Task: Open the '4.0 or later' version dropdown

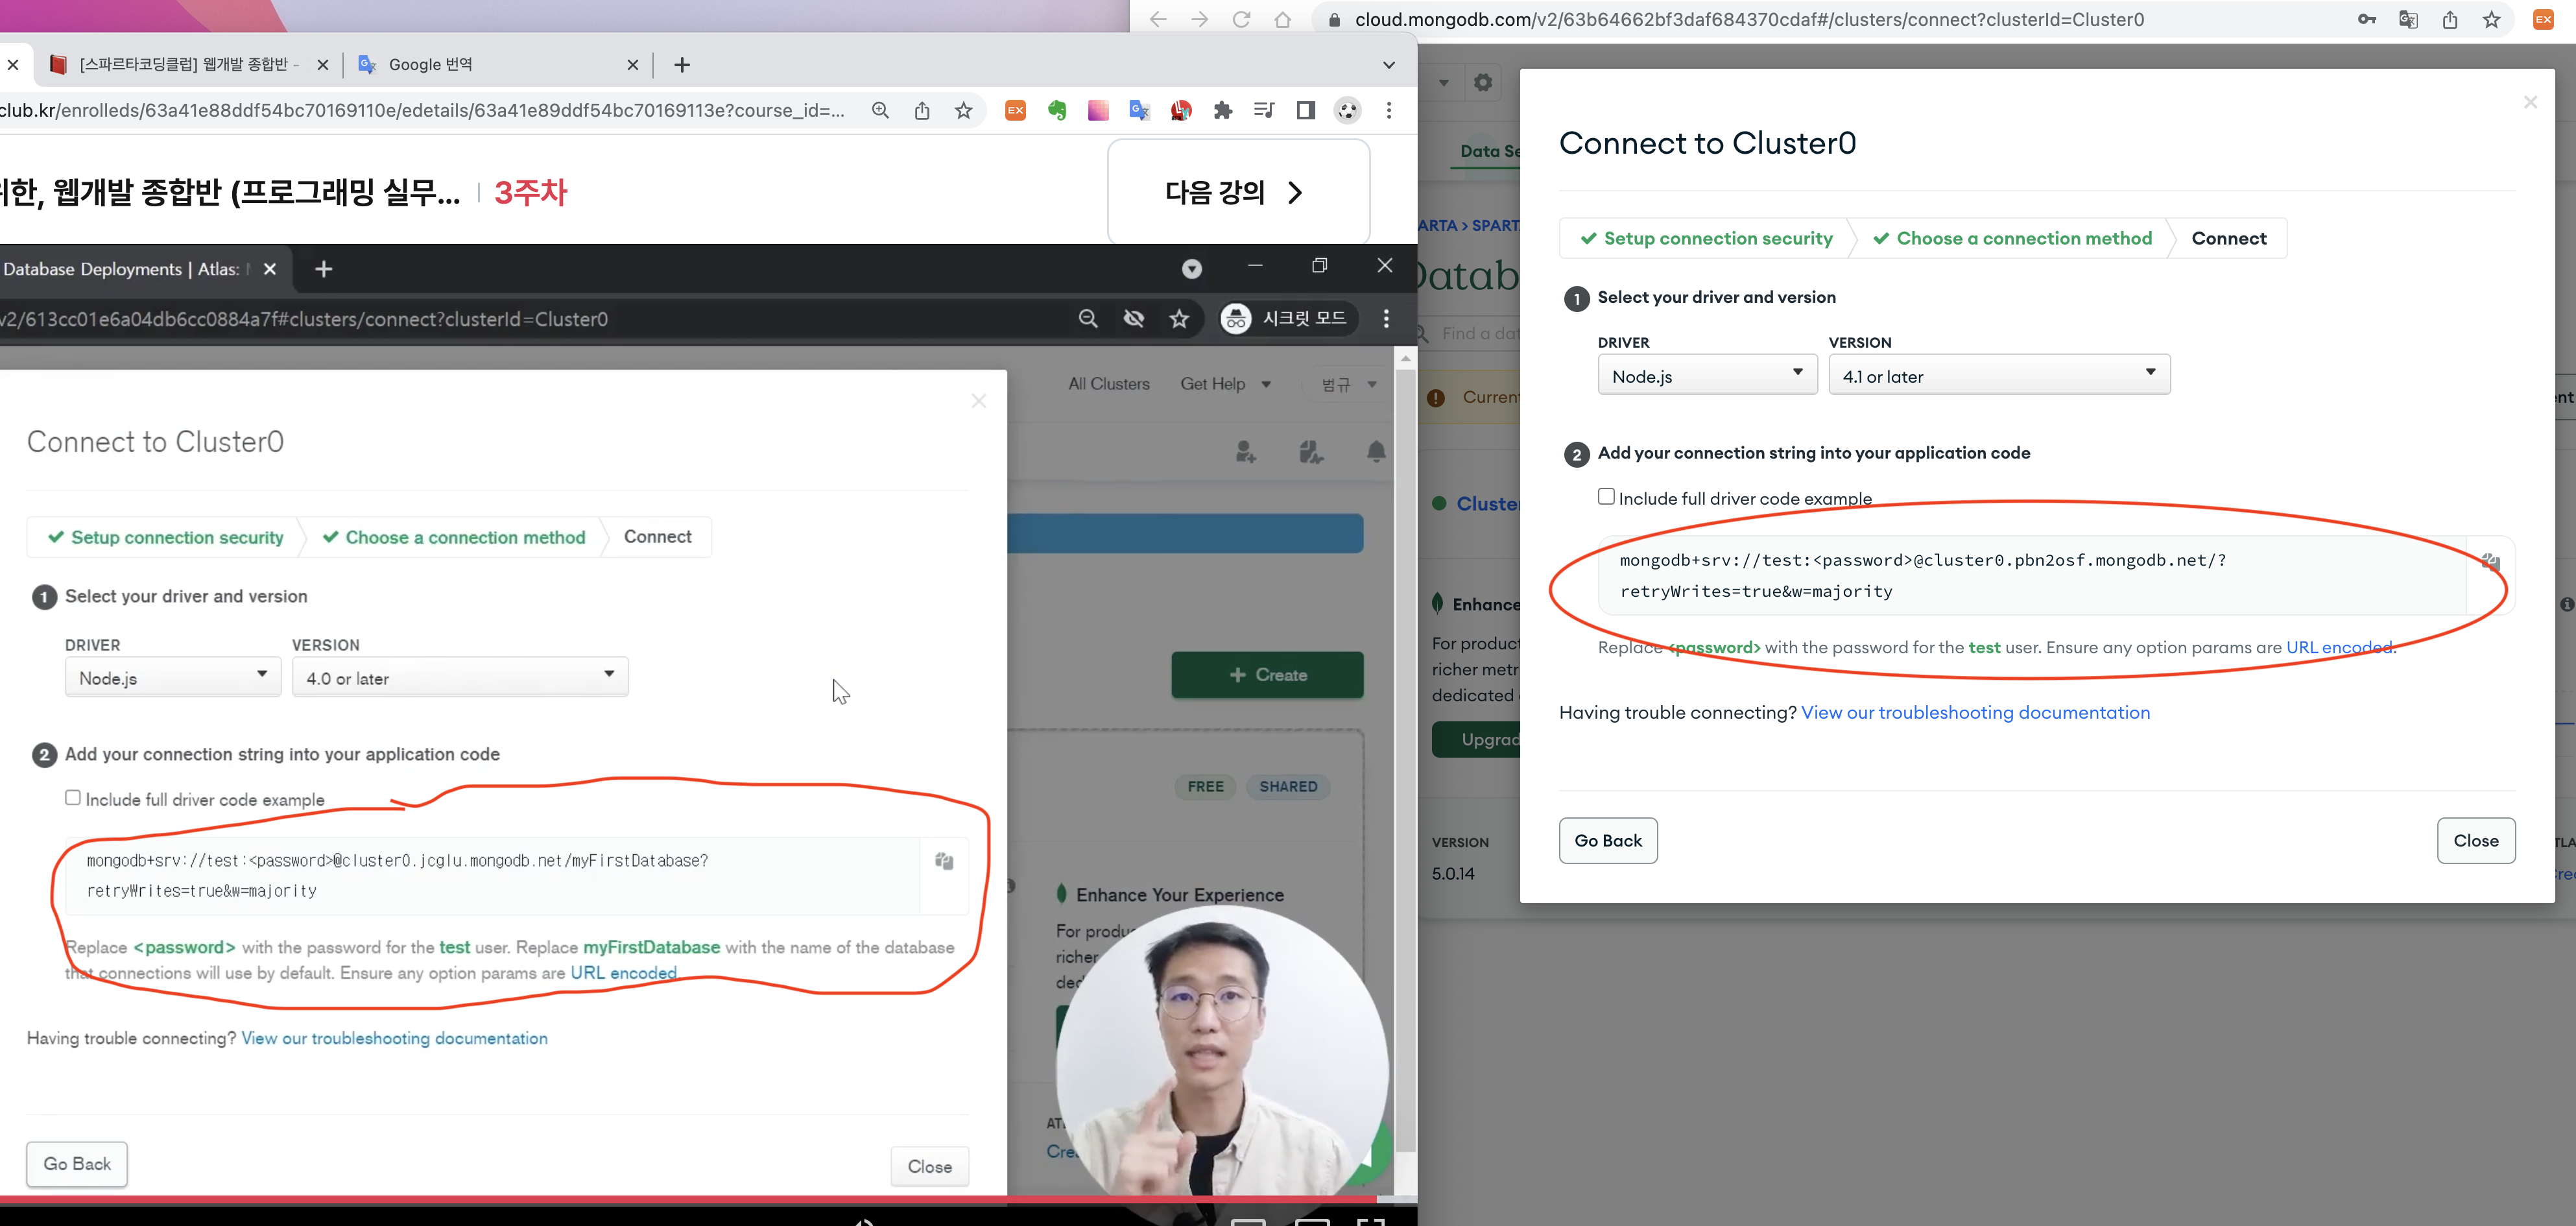Action: click(x=460, y=677)
